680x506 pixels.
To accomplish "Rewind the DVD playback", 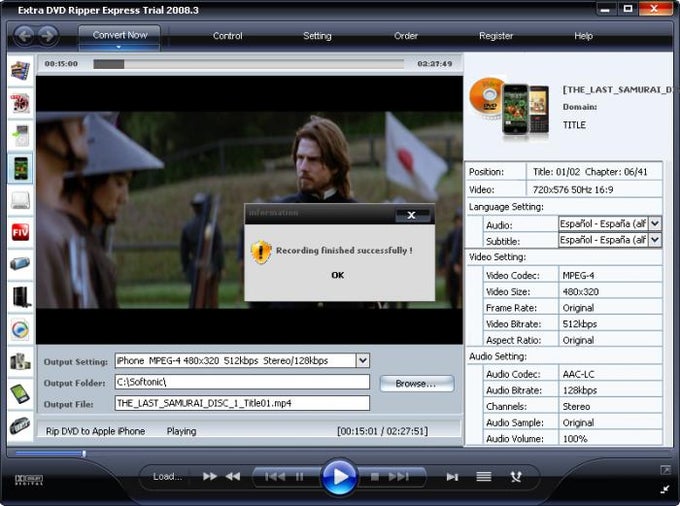I will (x=233, y=477).
